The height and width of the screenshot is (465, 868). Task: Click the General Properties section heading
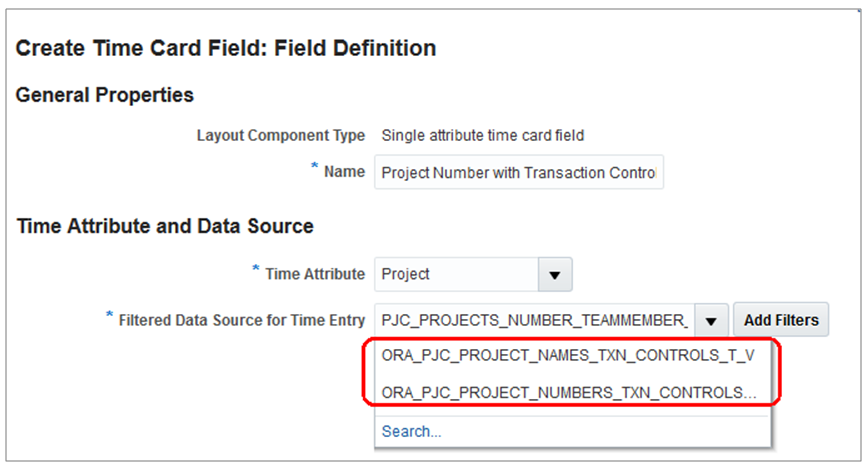[105, 95]
